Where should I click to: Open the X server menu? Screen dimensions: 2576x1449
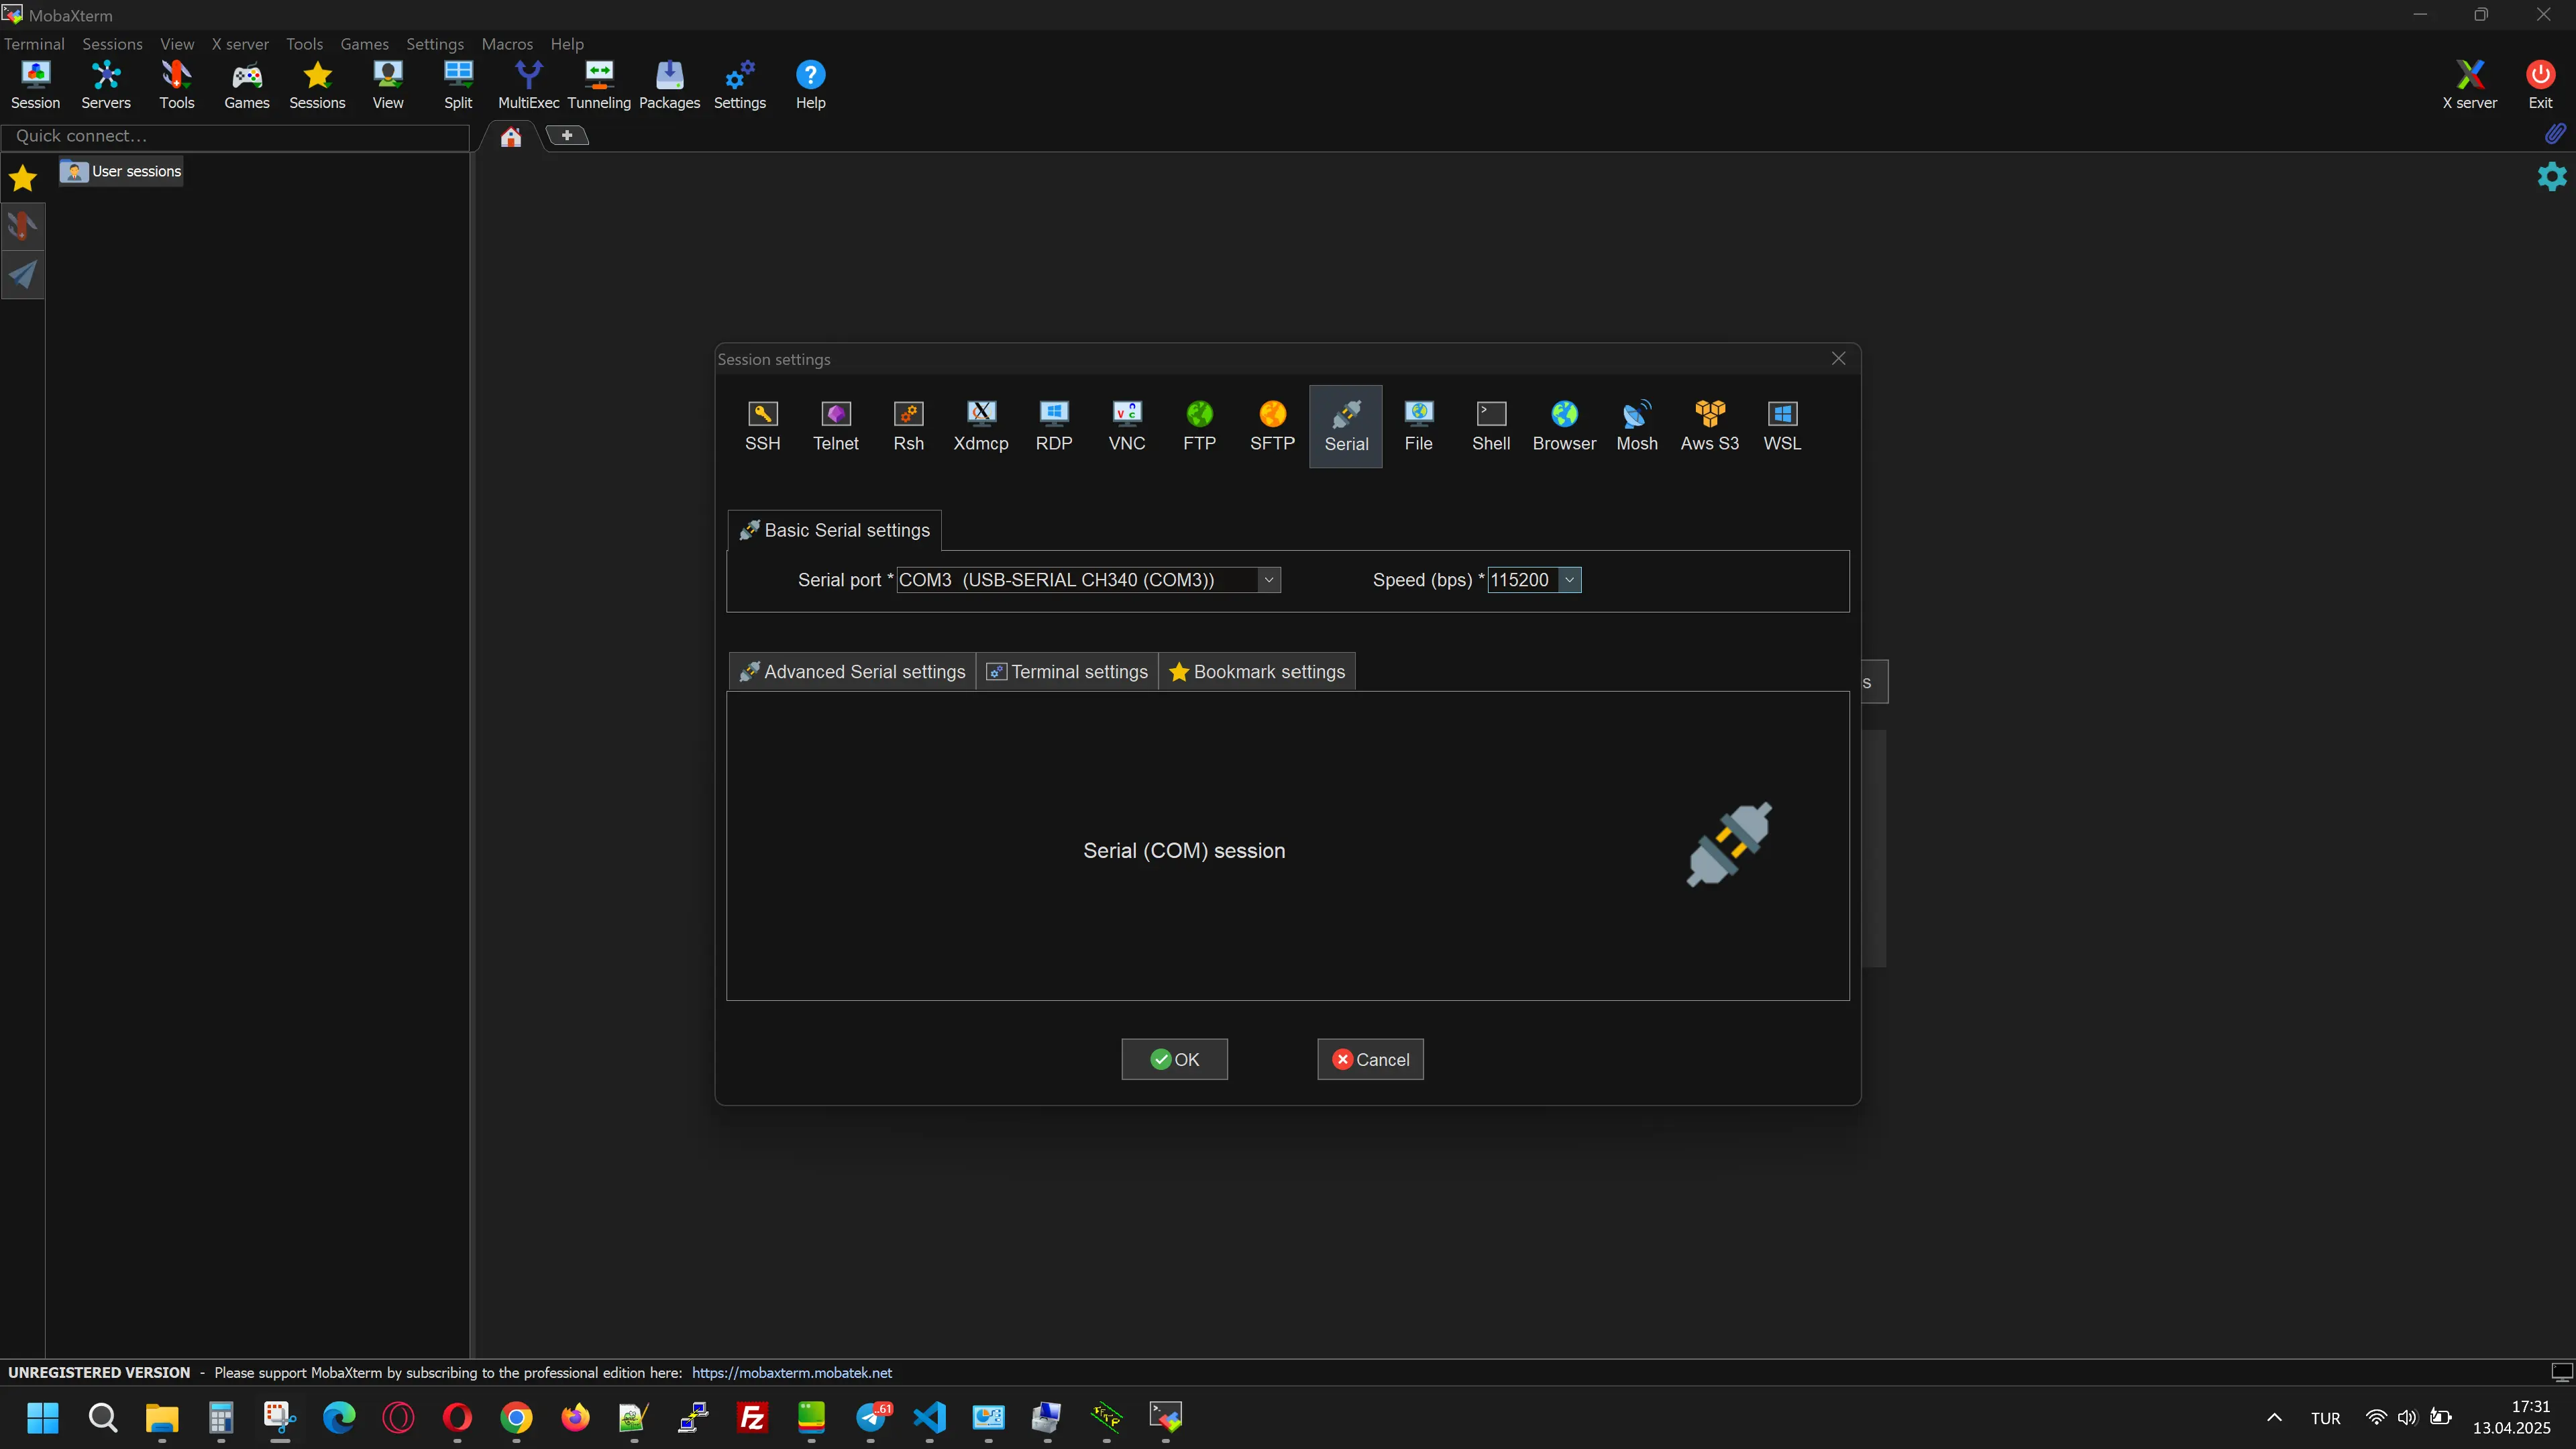(x=240, y=44)
